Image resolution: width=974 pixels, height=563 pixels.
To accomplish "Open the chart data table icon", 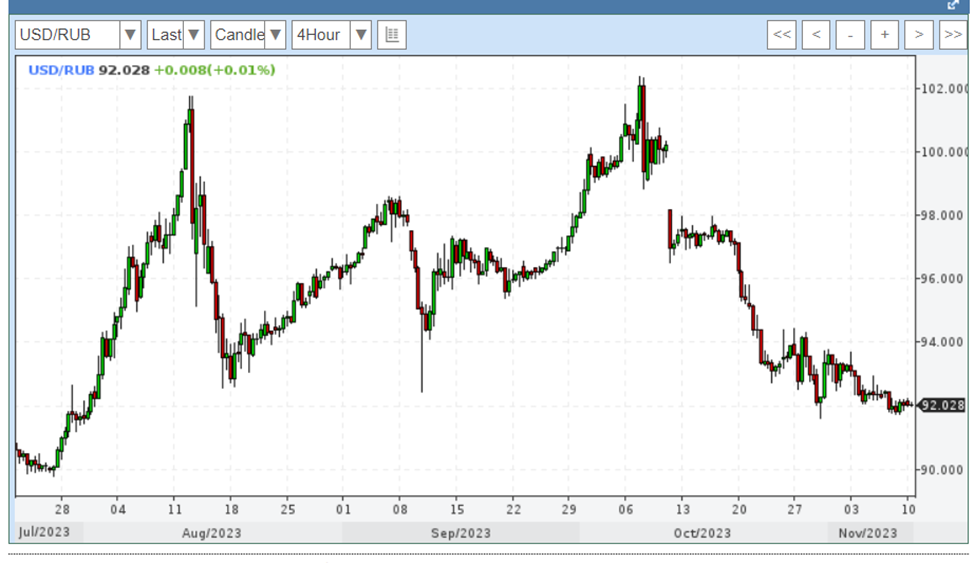I will pos(392,35).
